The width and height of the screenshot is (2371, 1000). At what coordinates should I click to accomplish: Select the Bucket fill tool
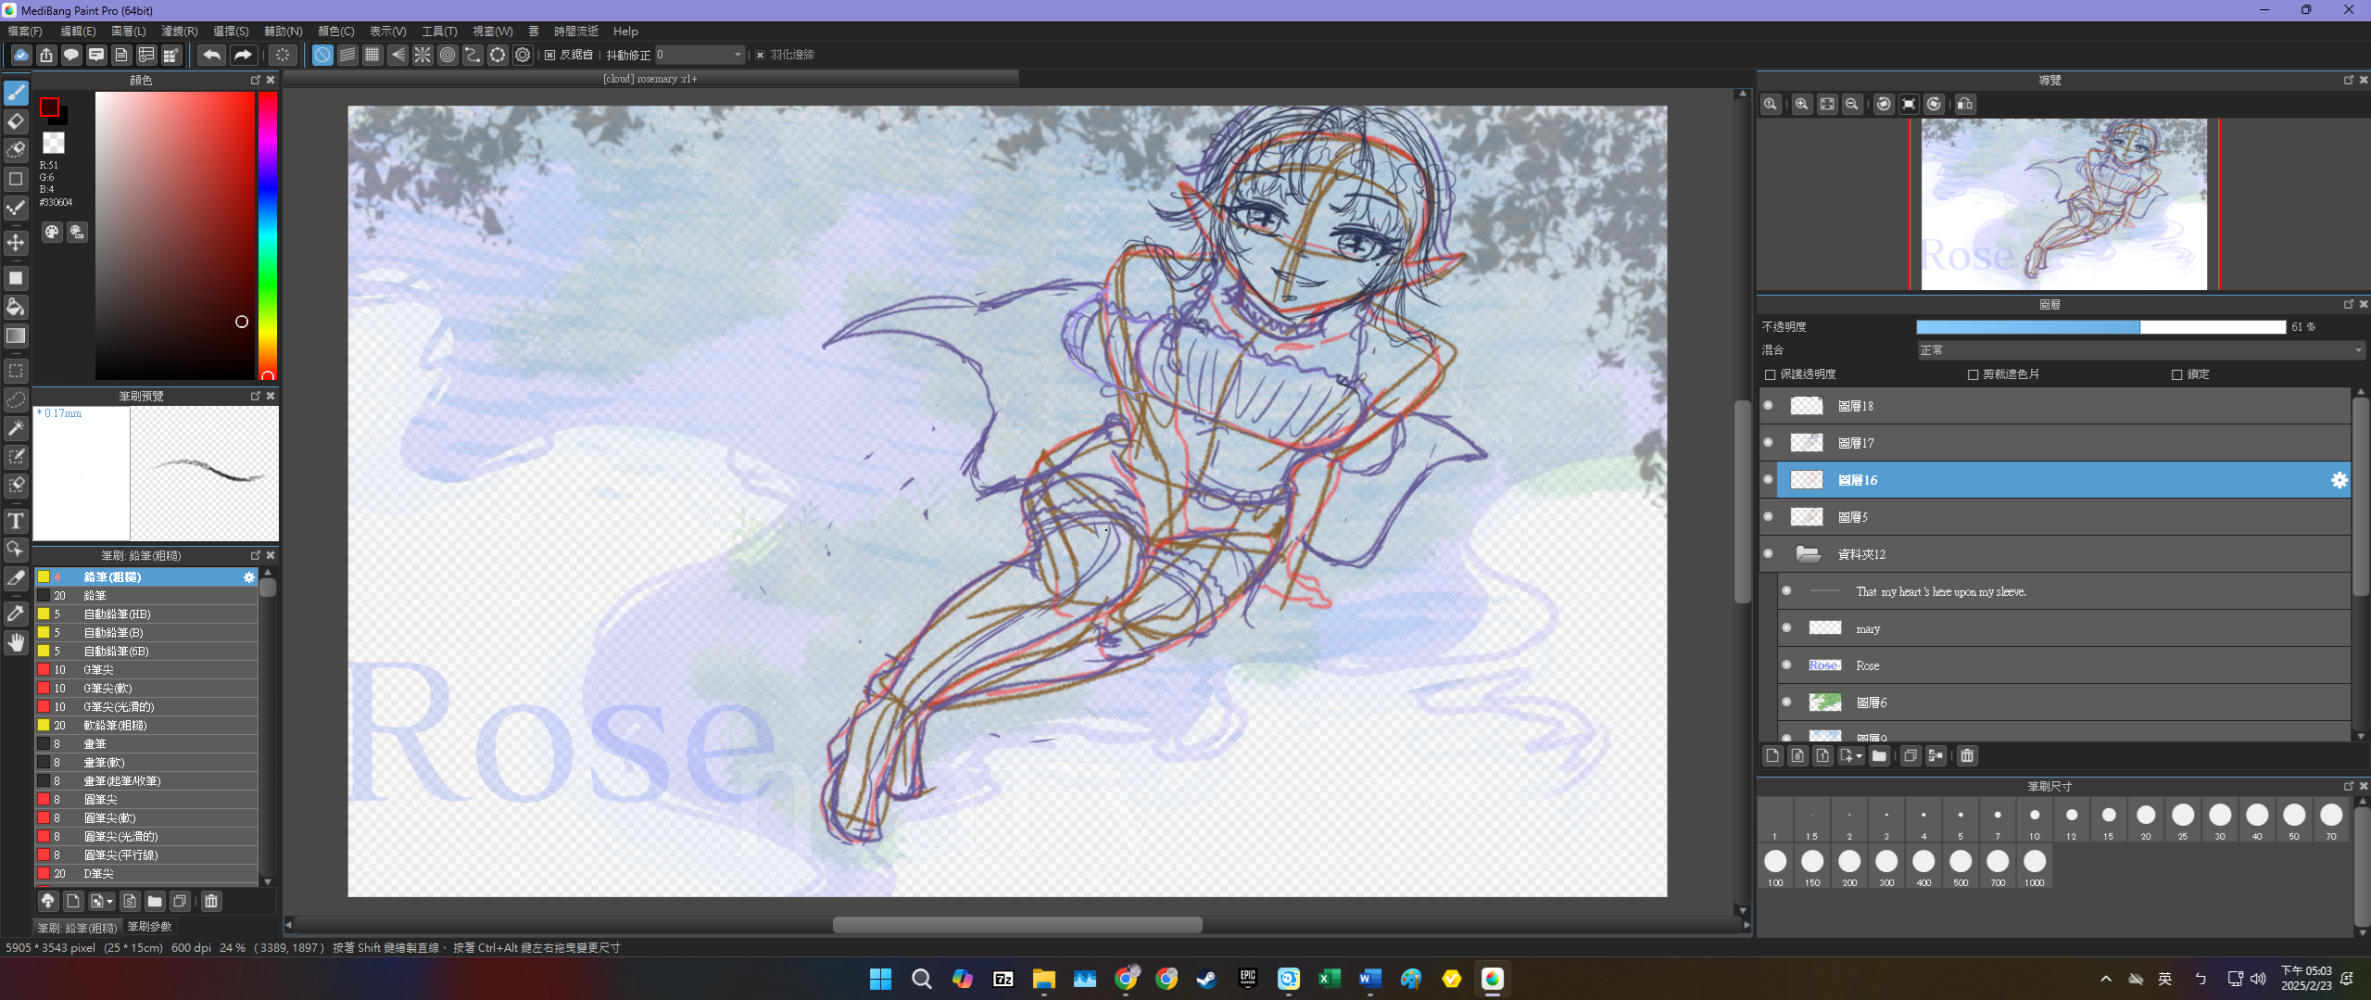[16, 307]
